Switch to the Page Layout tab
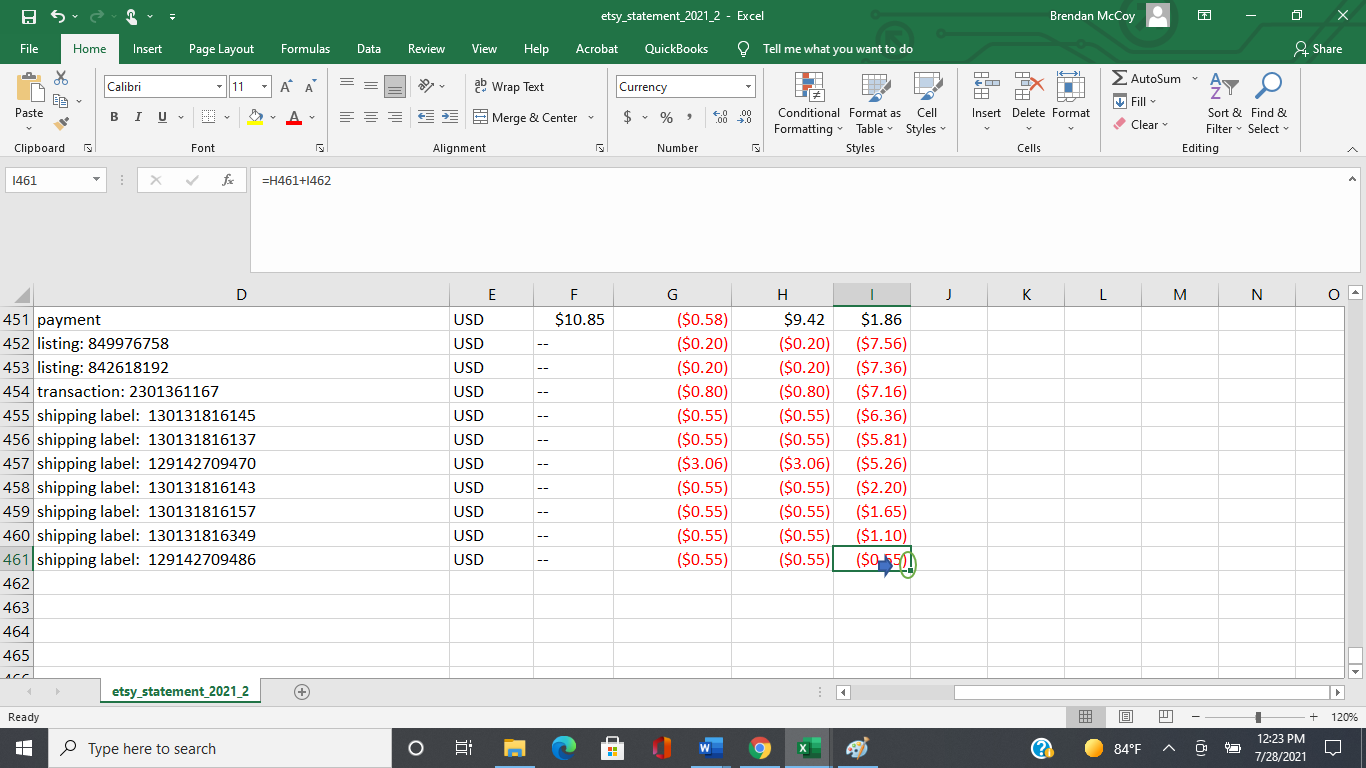1366x768 pixels. 221,49
